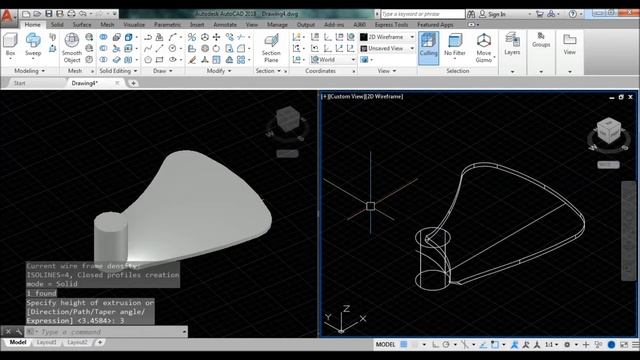Click the Move Gizmo tool
Image resolution: width=640 pixels, height=360 pixels.
484,48
